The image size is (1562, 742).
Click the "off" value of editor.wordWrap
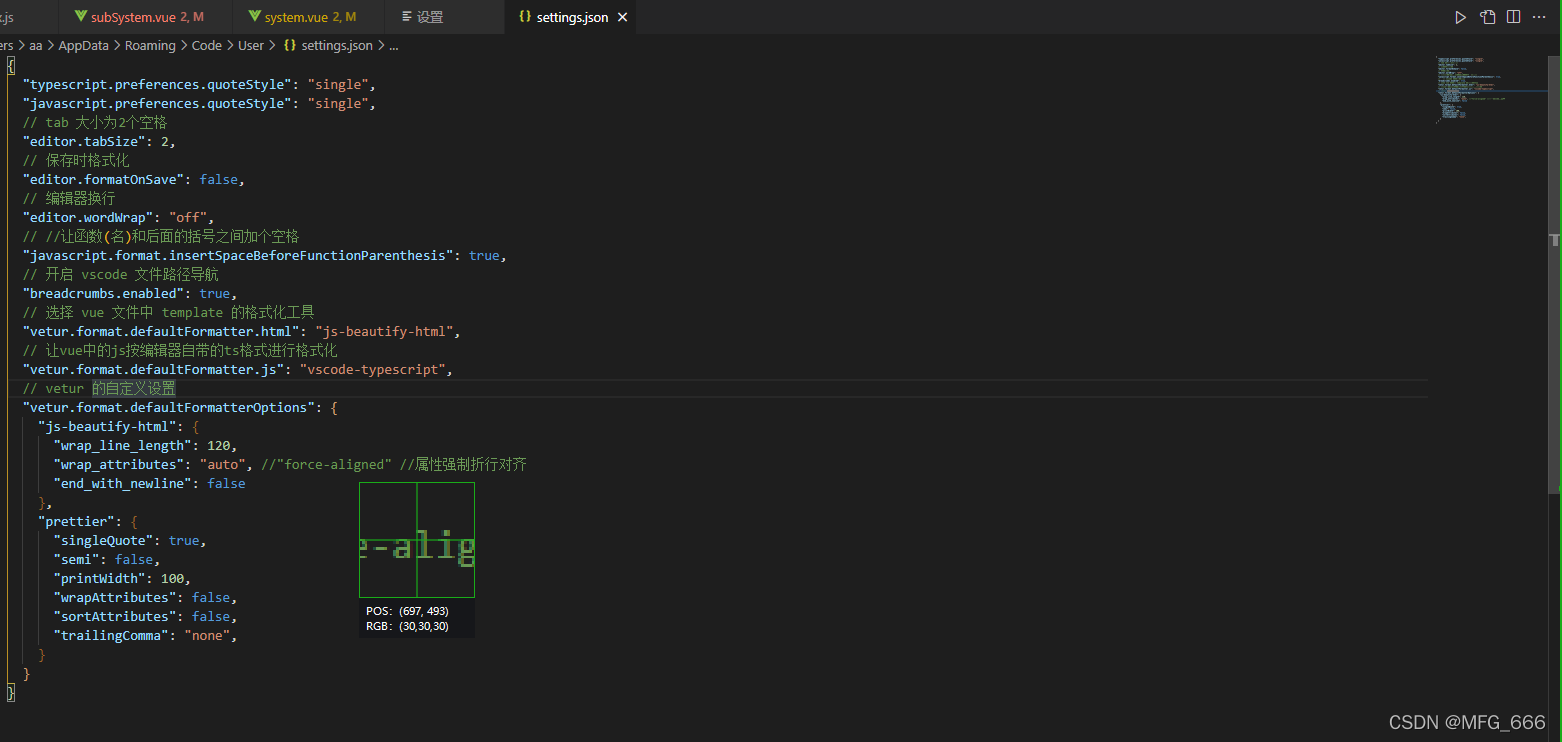click(188, 217)
